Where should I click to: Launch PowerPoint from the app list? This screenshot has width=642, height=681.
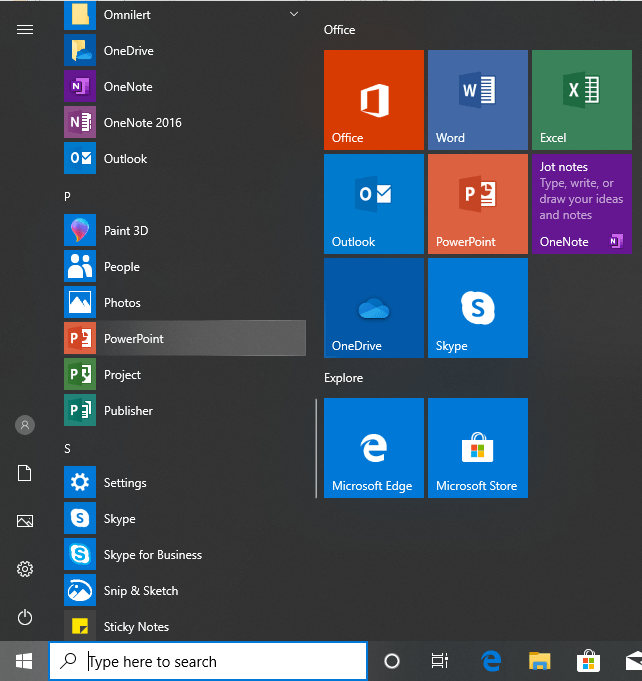coord(185,338)
